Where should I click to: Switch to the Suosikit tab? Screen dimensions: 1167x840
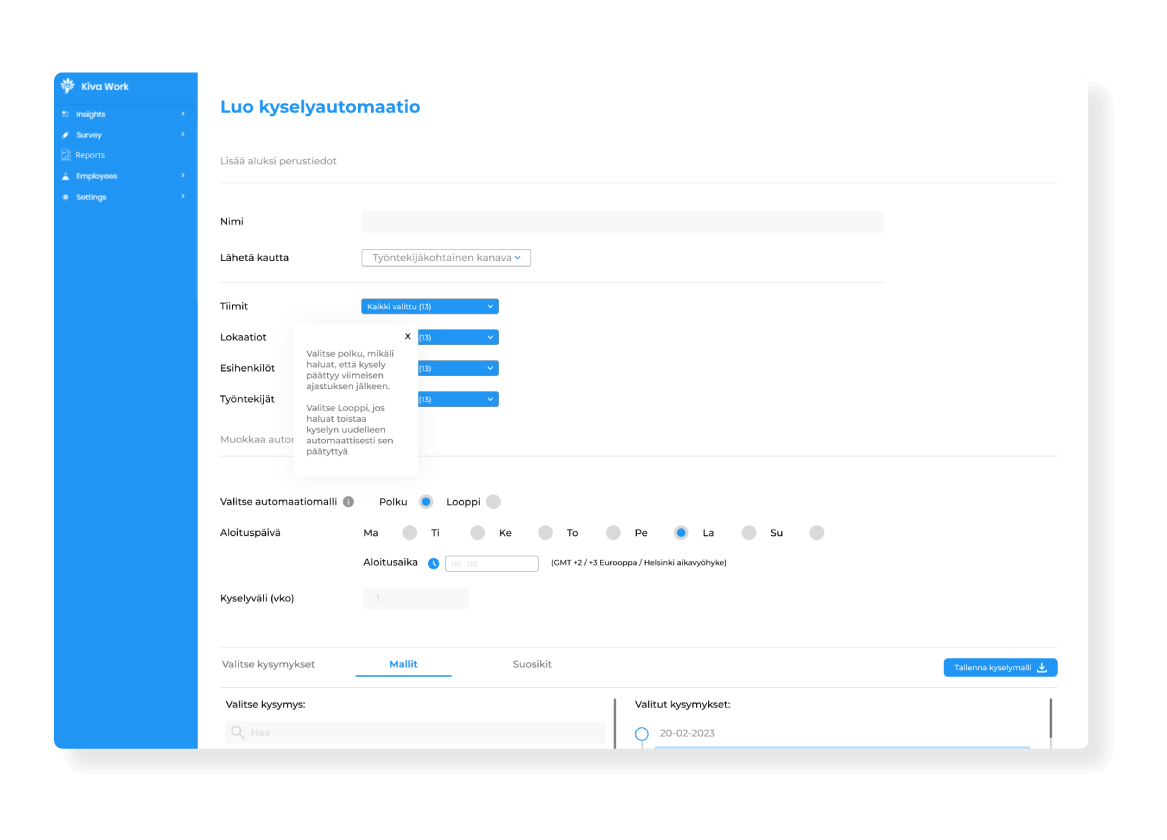(532, 664)
